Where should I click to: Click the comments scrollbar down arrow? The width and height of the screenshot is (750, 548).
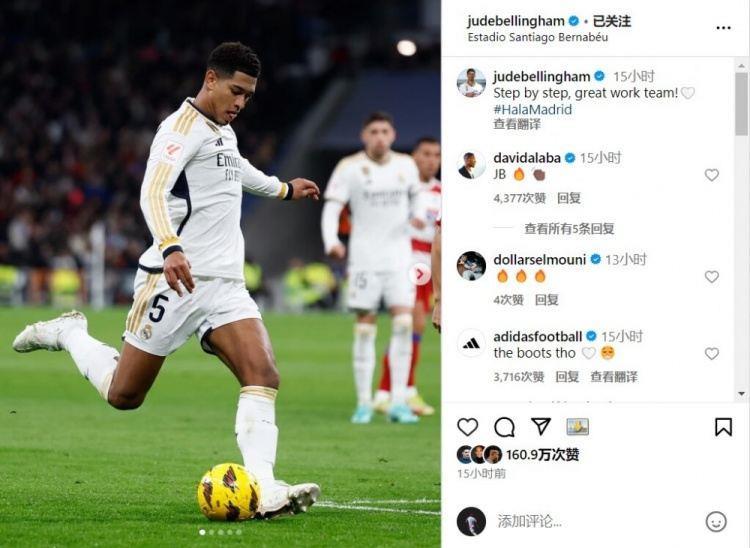pos(741,394)
